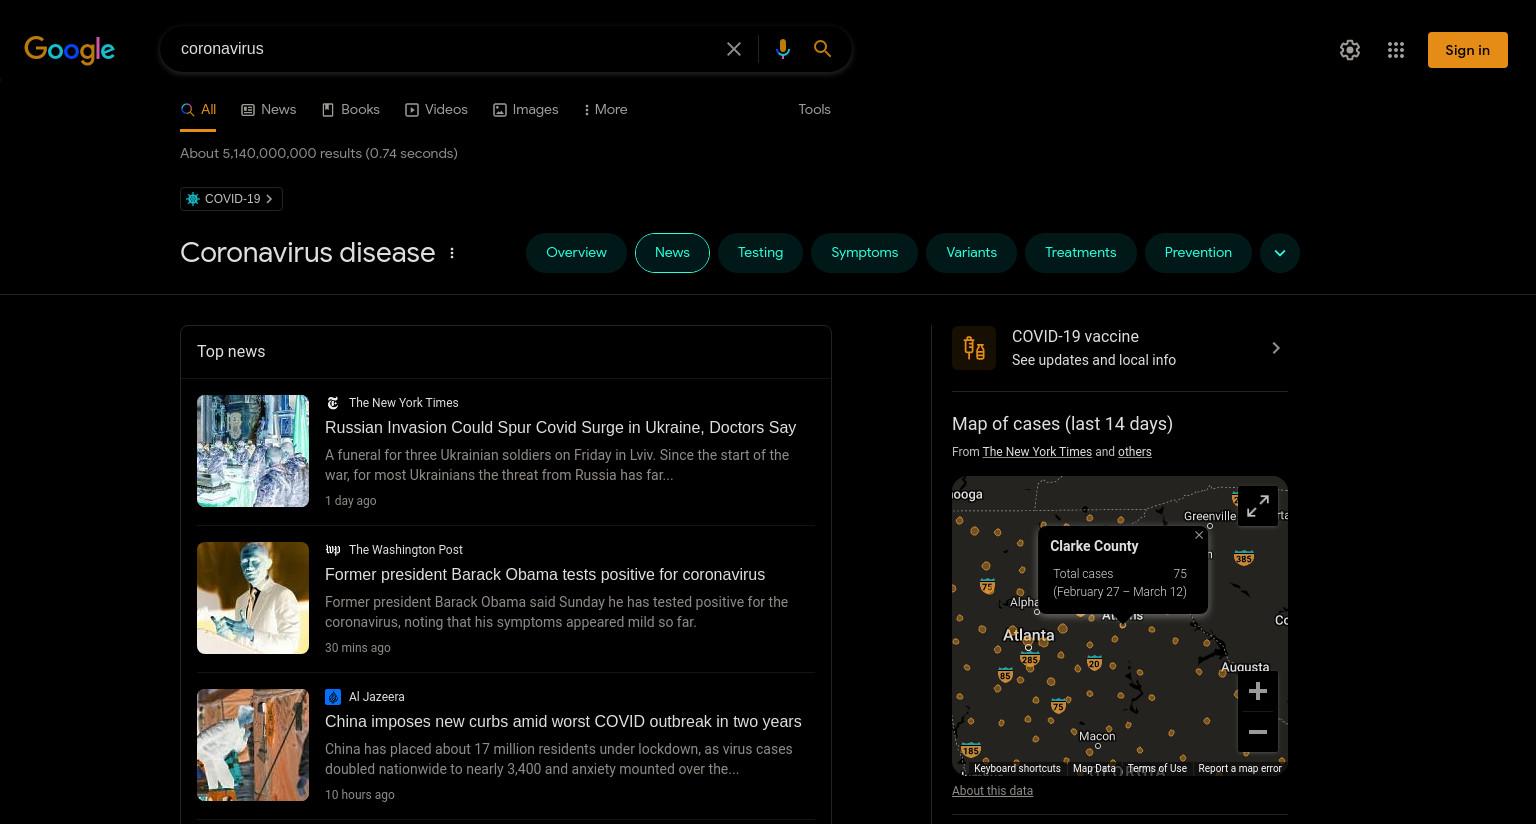1536x824 pixels.
Task: Select the Variants topic chip
Action: tap(971, 253)
